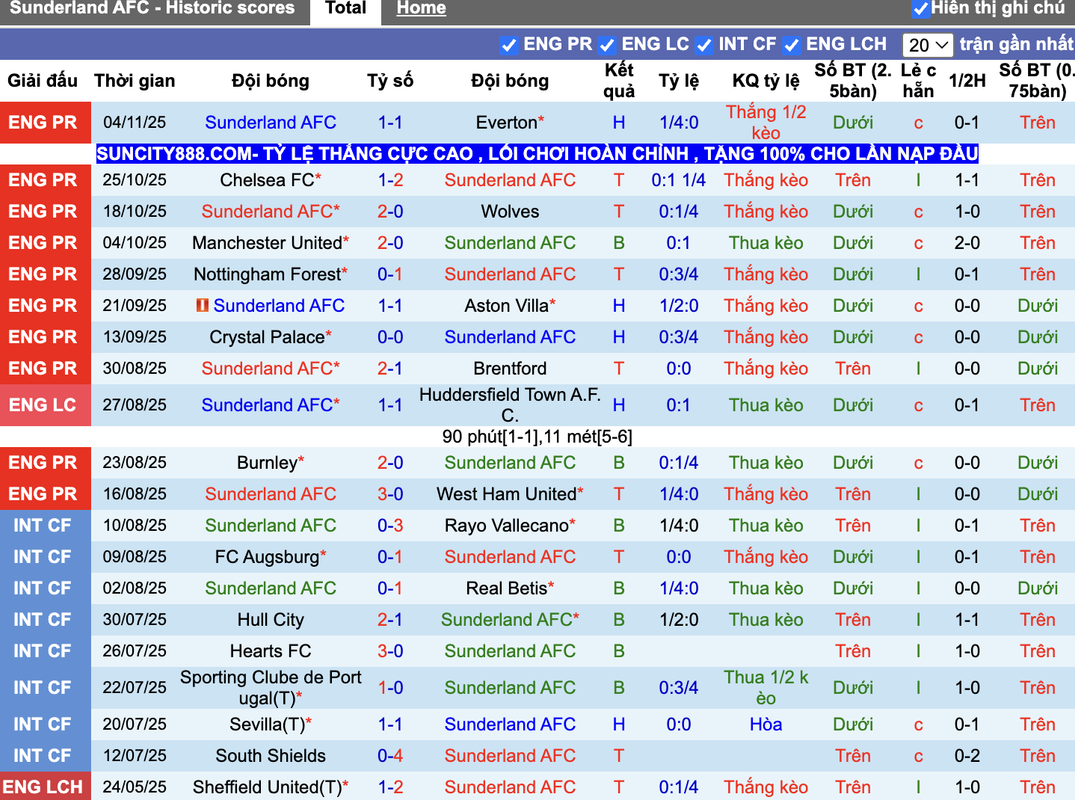Click the date 25/10/25
1075x800 pixels.
(134, 180)
